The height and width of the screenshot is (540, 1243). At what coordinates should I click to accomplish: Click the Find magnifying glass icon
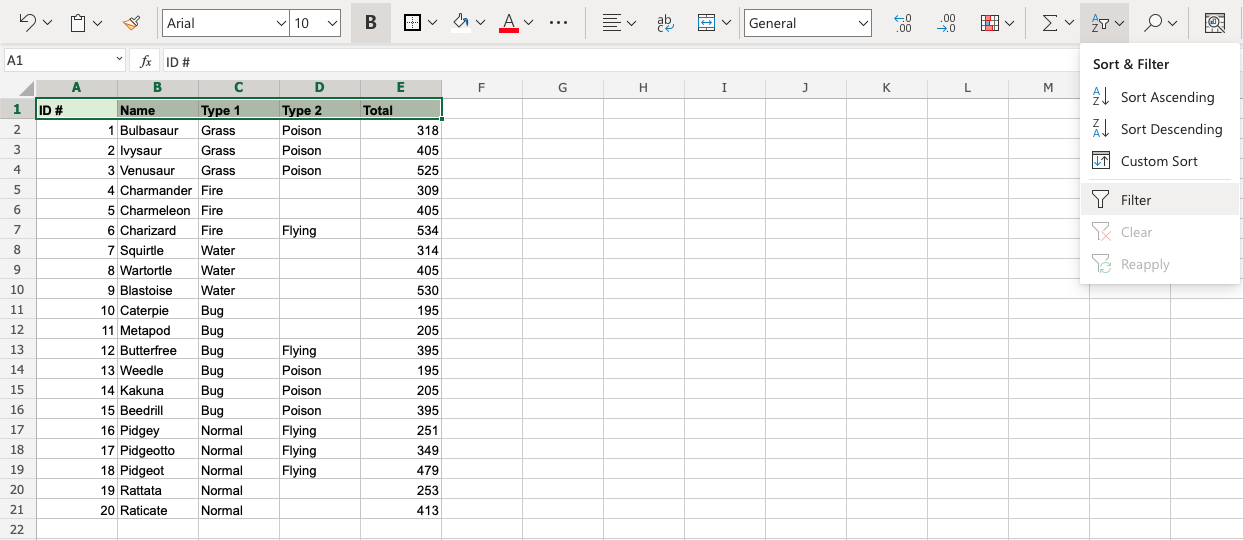point(1153,22)
